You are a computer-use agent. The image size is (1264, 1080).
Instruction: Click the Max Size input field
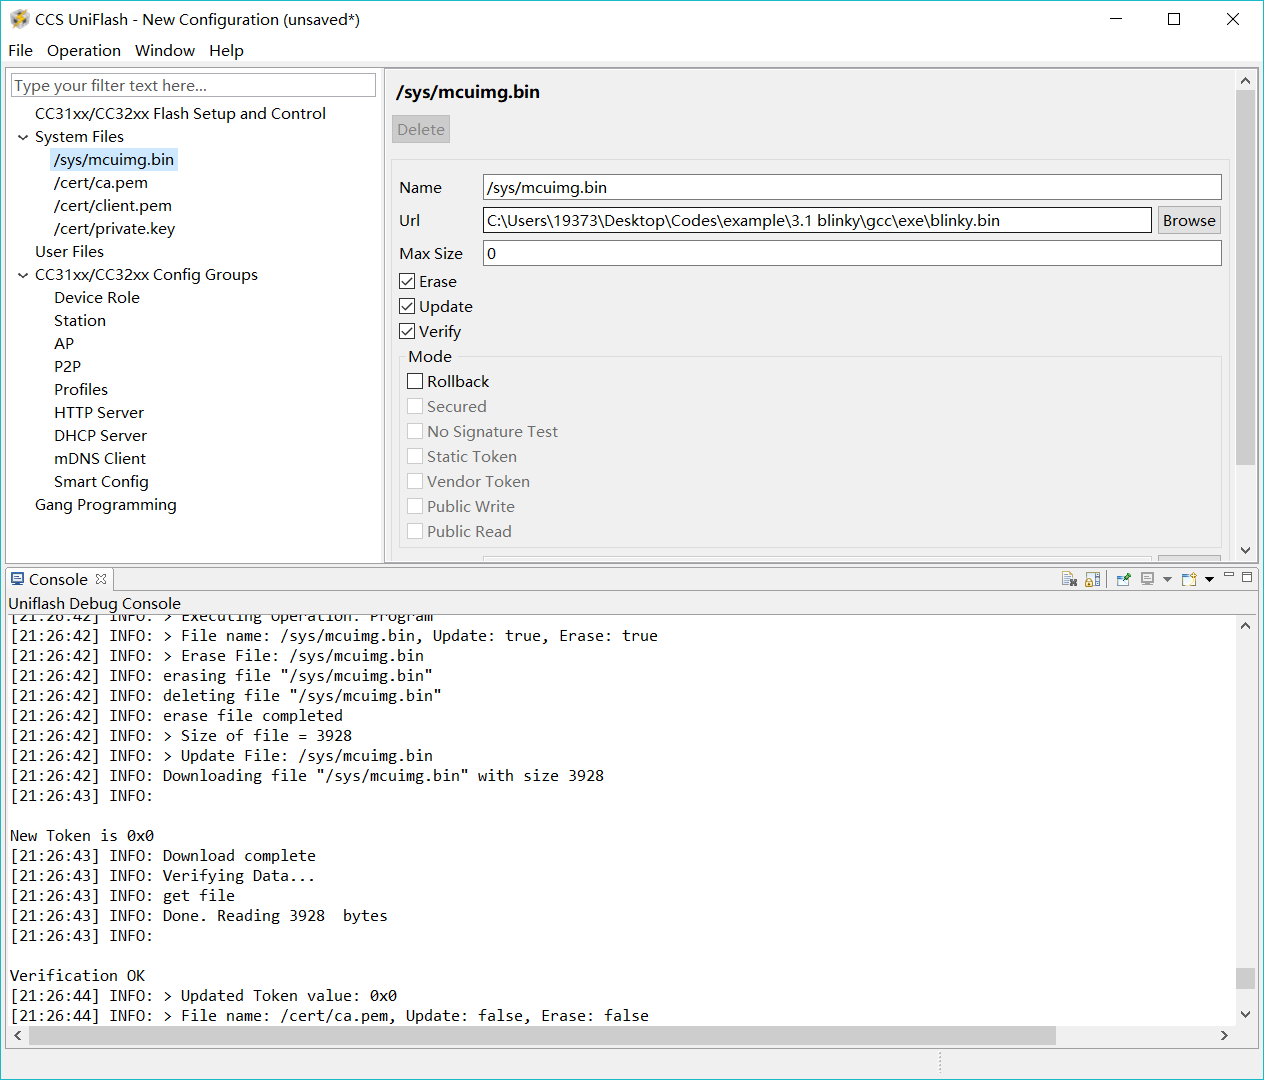tap(851, 253)
